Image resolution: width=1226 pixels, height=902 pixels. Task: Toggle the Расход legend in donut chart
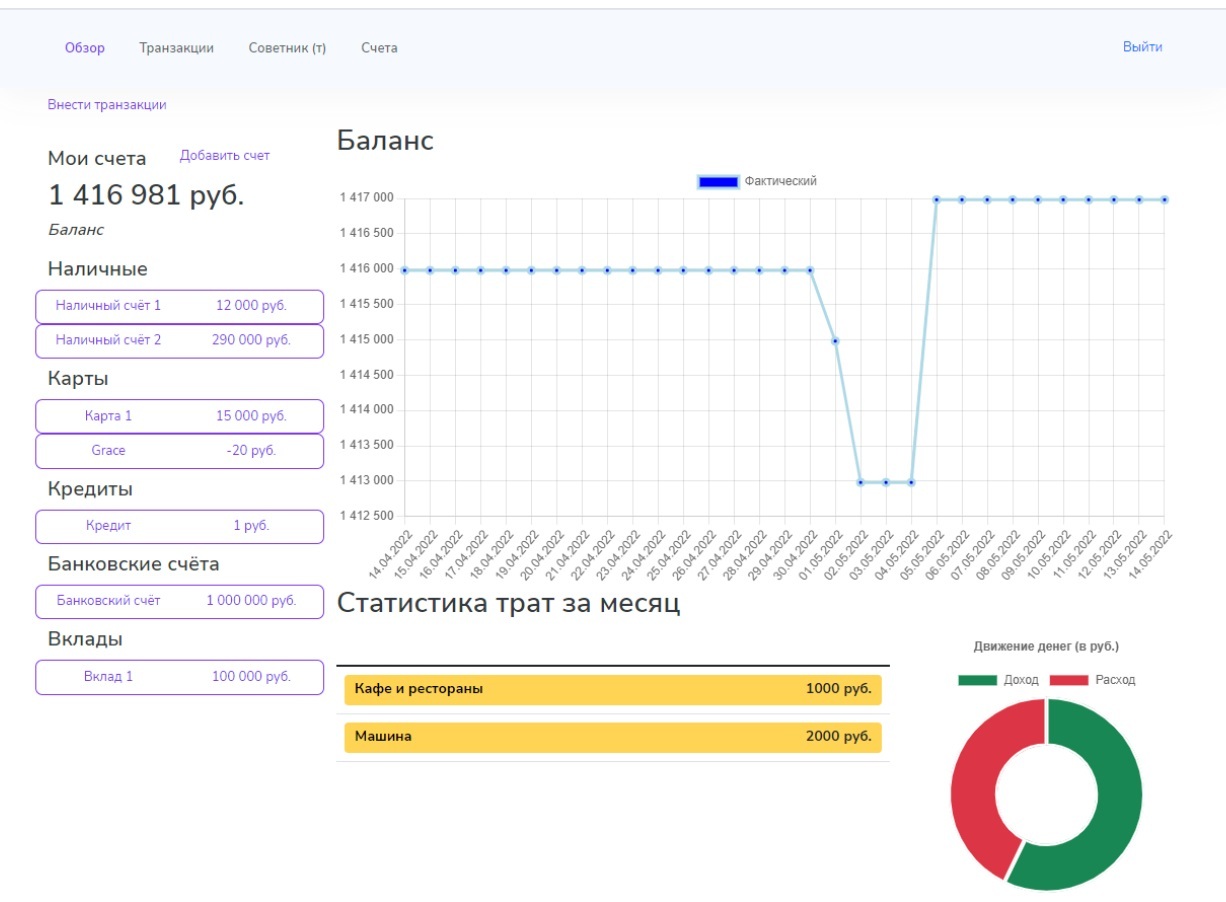click(1095, 680)
